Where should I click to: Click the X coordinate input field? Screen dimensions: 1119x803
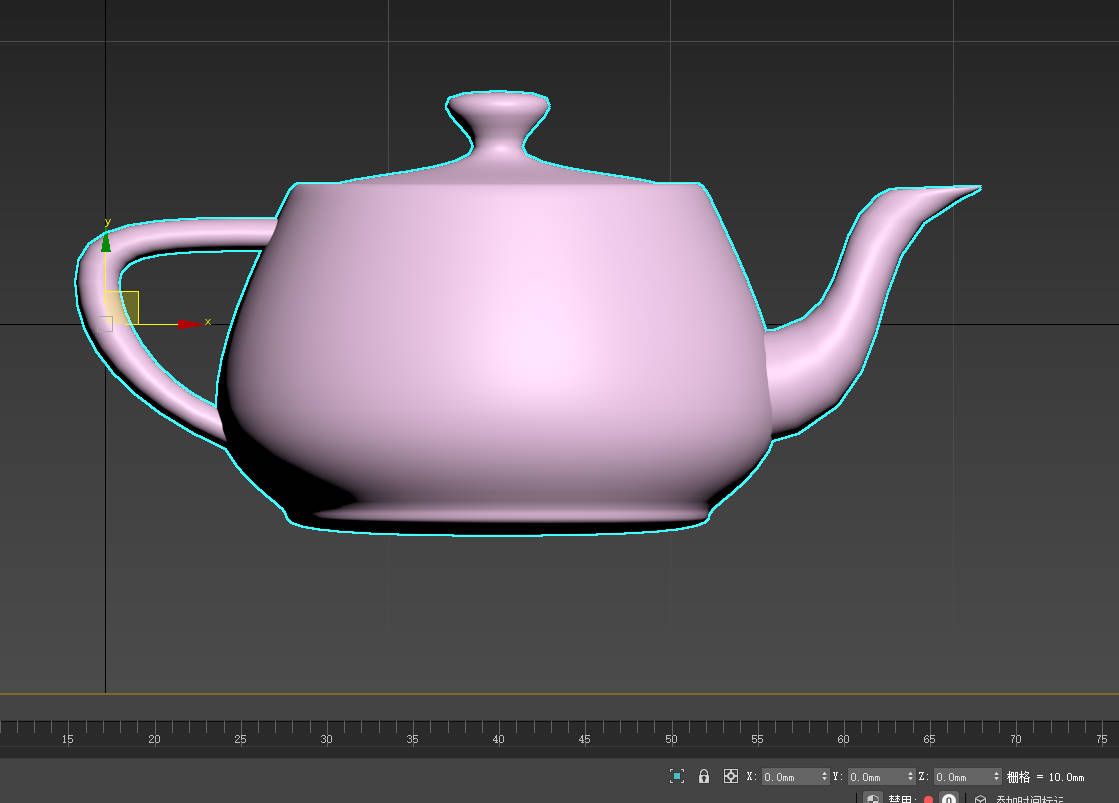[790, 777]
